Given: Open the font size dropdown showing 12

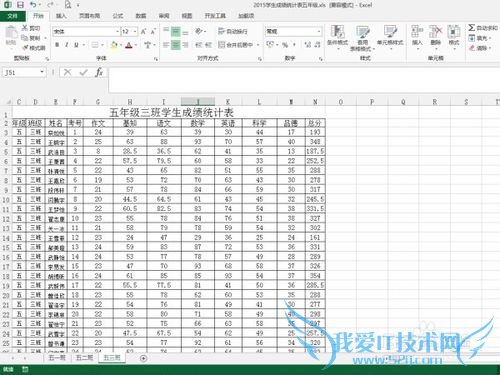Looking at the screenshot, I should 135,32.
